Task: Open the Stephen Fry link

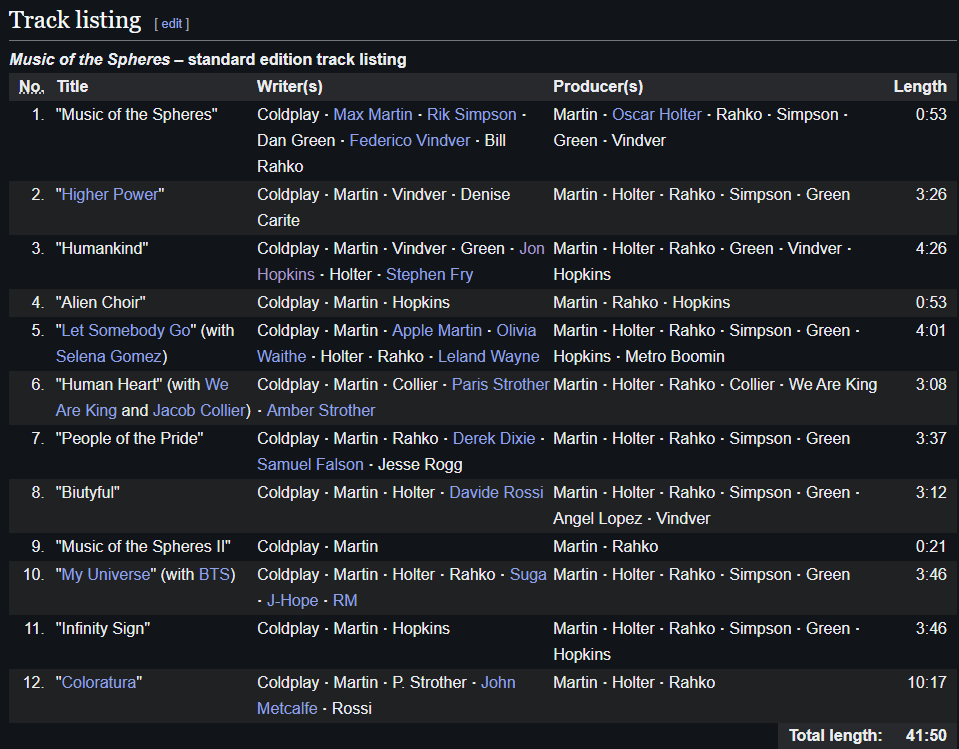Action: pyautogui.click(x=429, y=275)
